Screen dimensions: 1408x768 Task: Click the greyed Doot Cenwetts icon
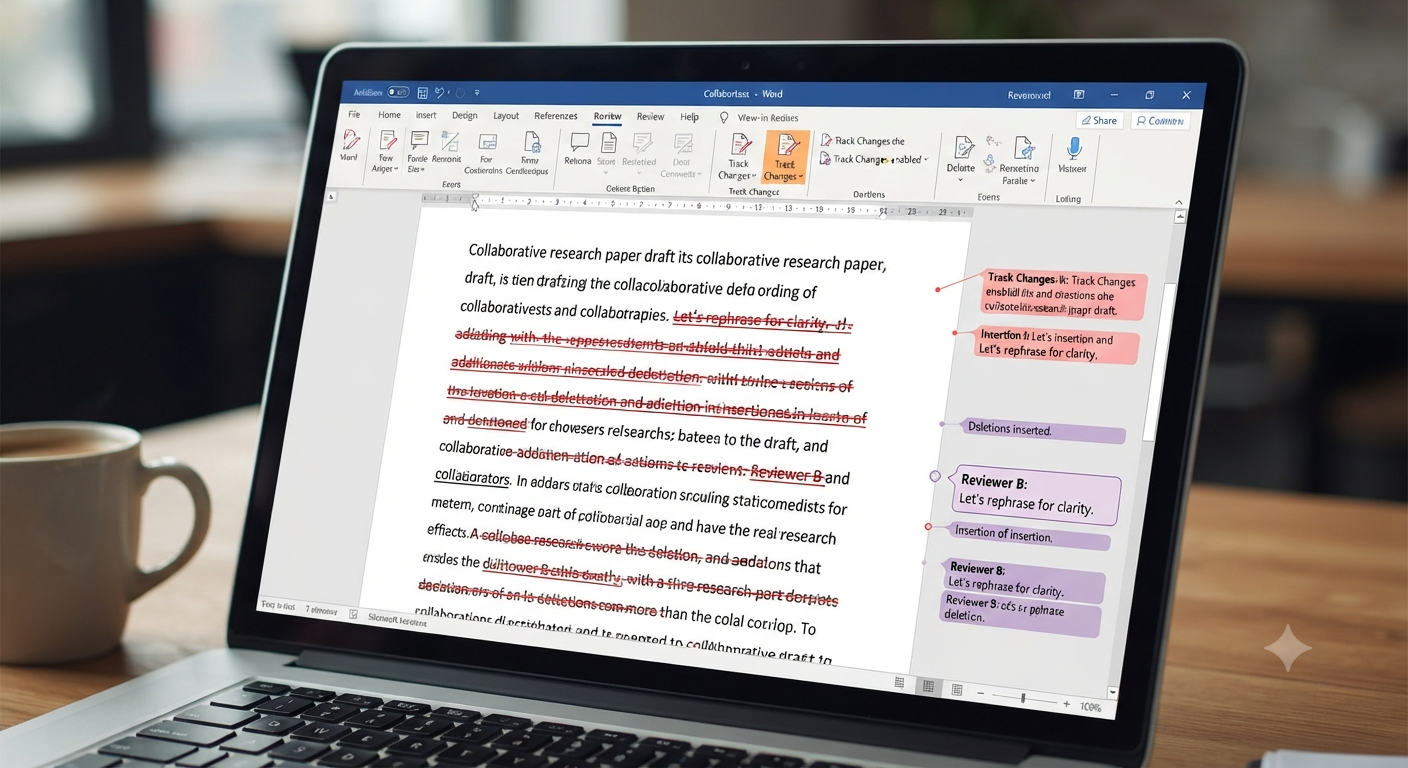point(683,145)
